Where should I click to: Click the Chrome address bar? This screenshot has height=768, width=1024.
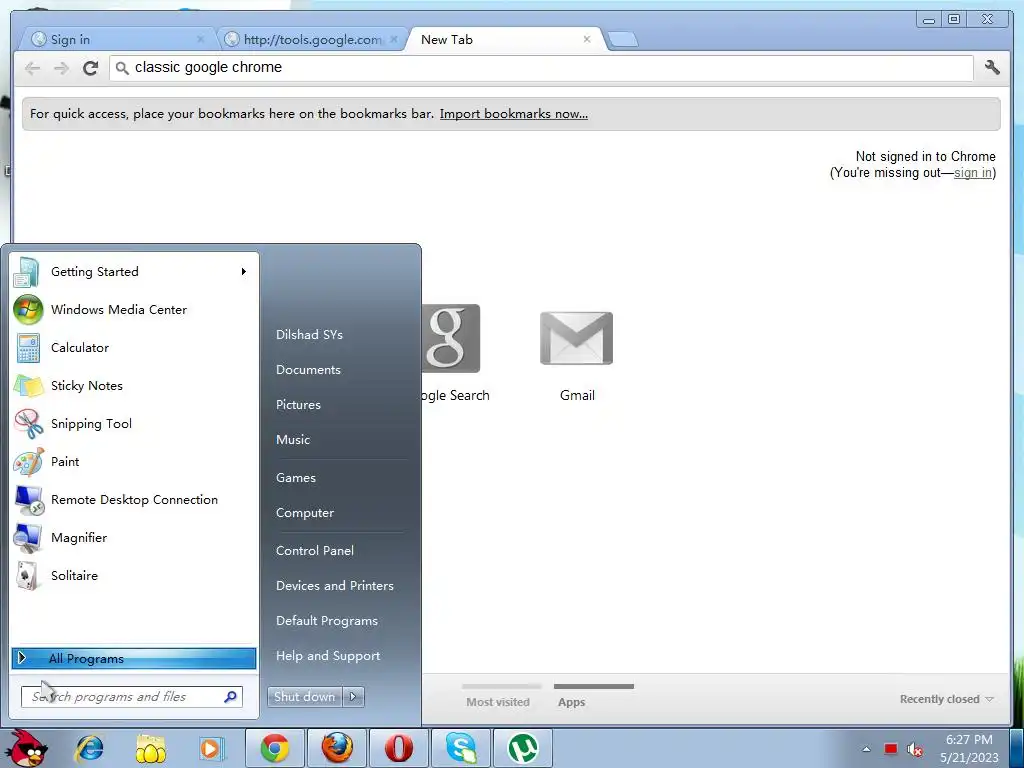[541, 67]
